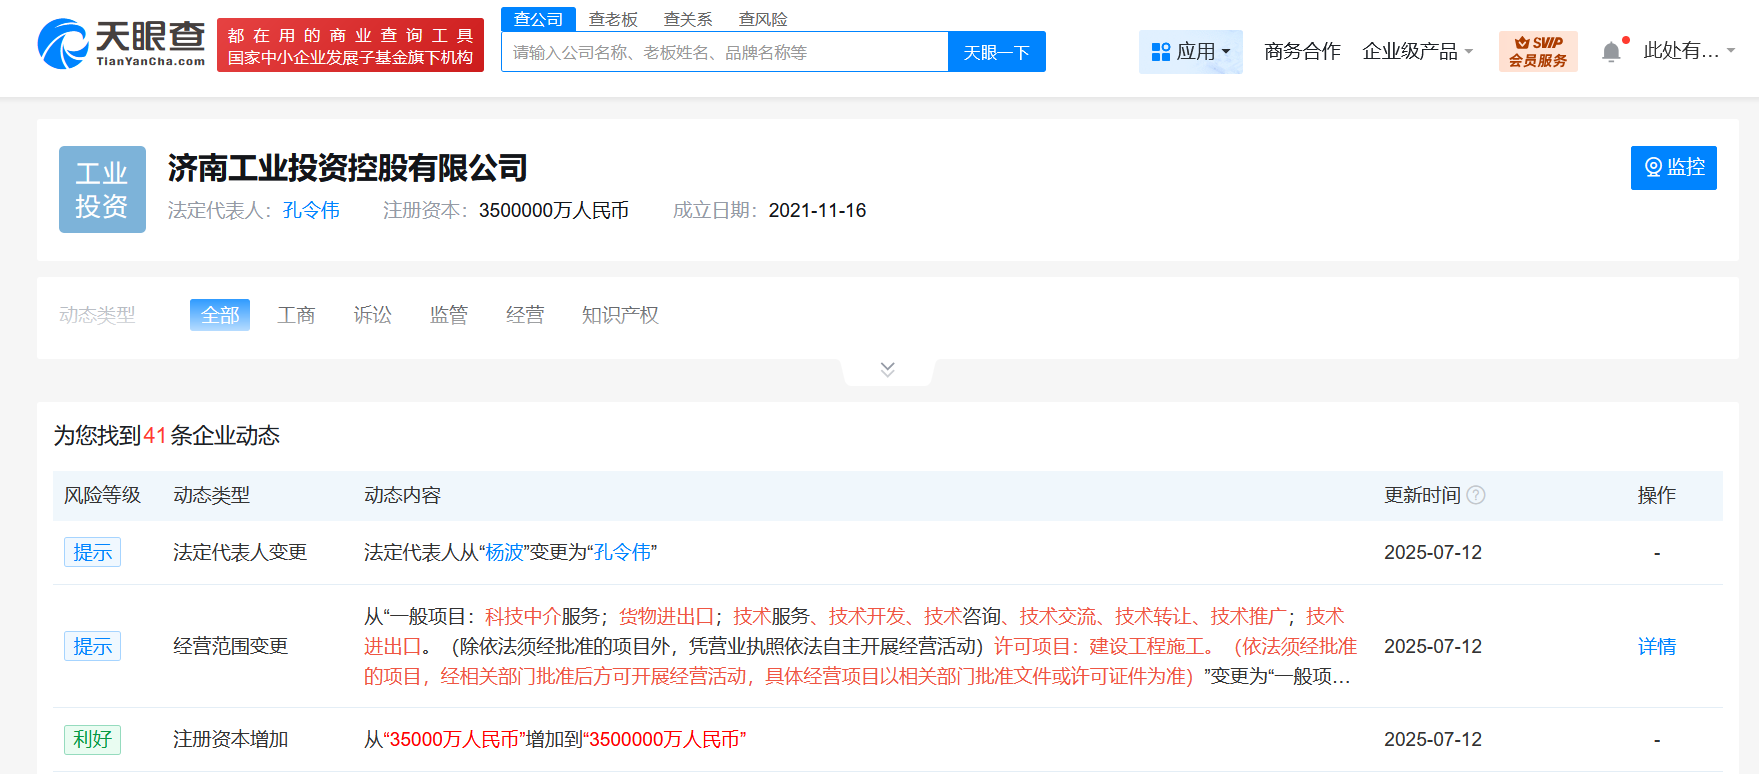The height and width of the screenshot is (774, 1759).
Task: Click the 监控 monitor button
Action: pyautogui.click(x=1674, y=167)
